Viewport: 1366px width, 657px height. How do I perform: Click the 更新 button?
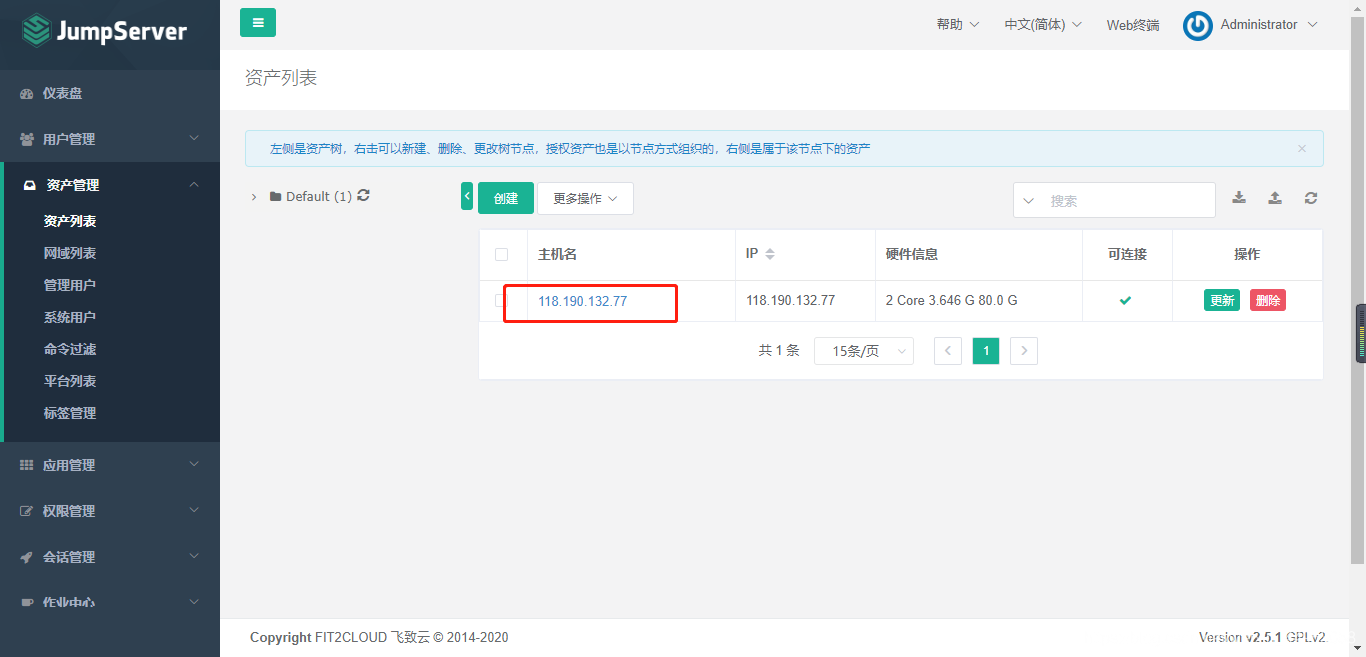coord(1222,300)
